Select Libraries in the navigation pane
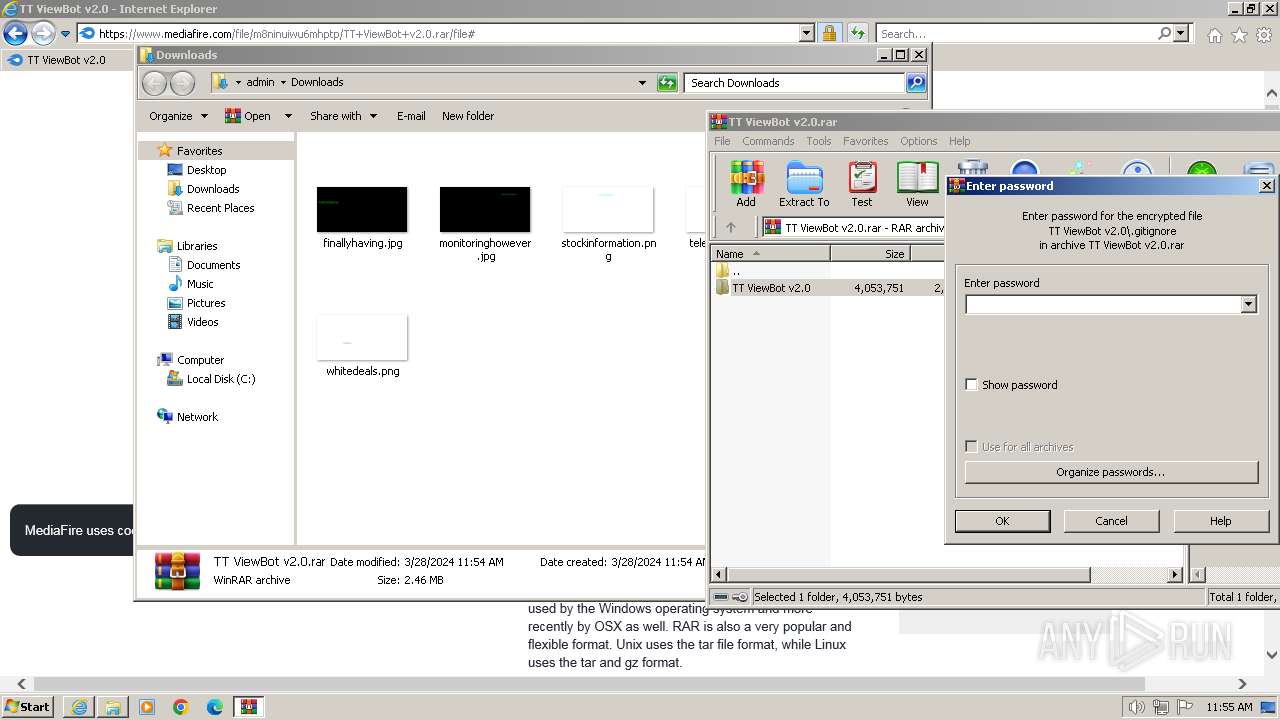Viewport: 1280px width, 720px height. click(x=197, y=246)
